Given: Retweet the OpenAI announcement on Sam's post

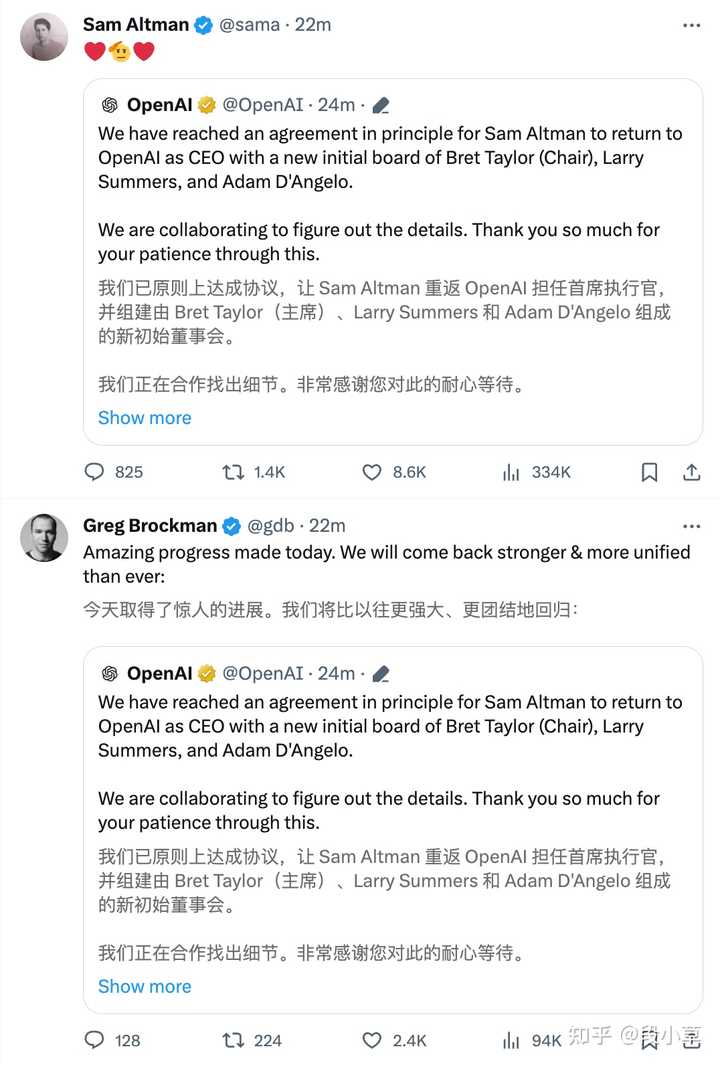Looking at the screenshot, I should [x=232, y=471].
